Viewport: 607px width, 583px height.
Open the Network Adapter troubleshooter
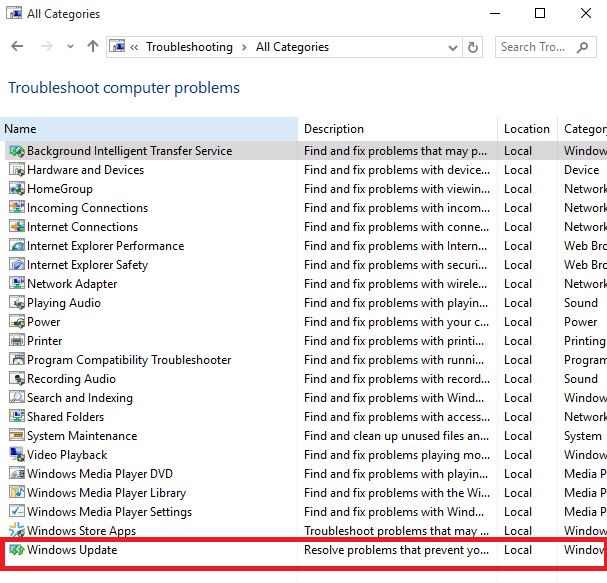[72, 284]
